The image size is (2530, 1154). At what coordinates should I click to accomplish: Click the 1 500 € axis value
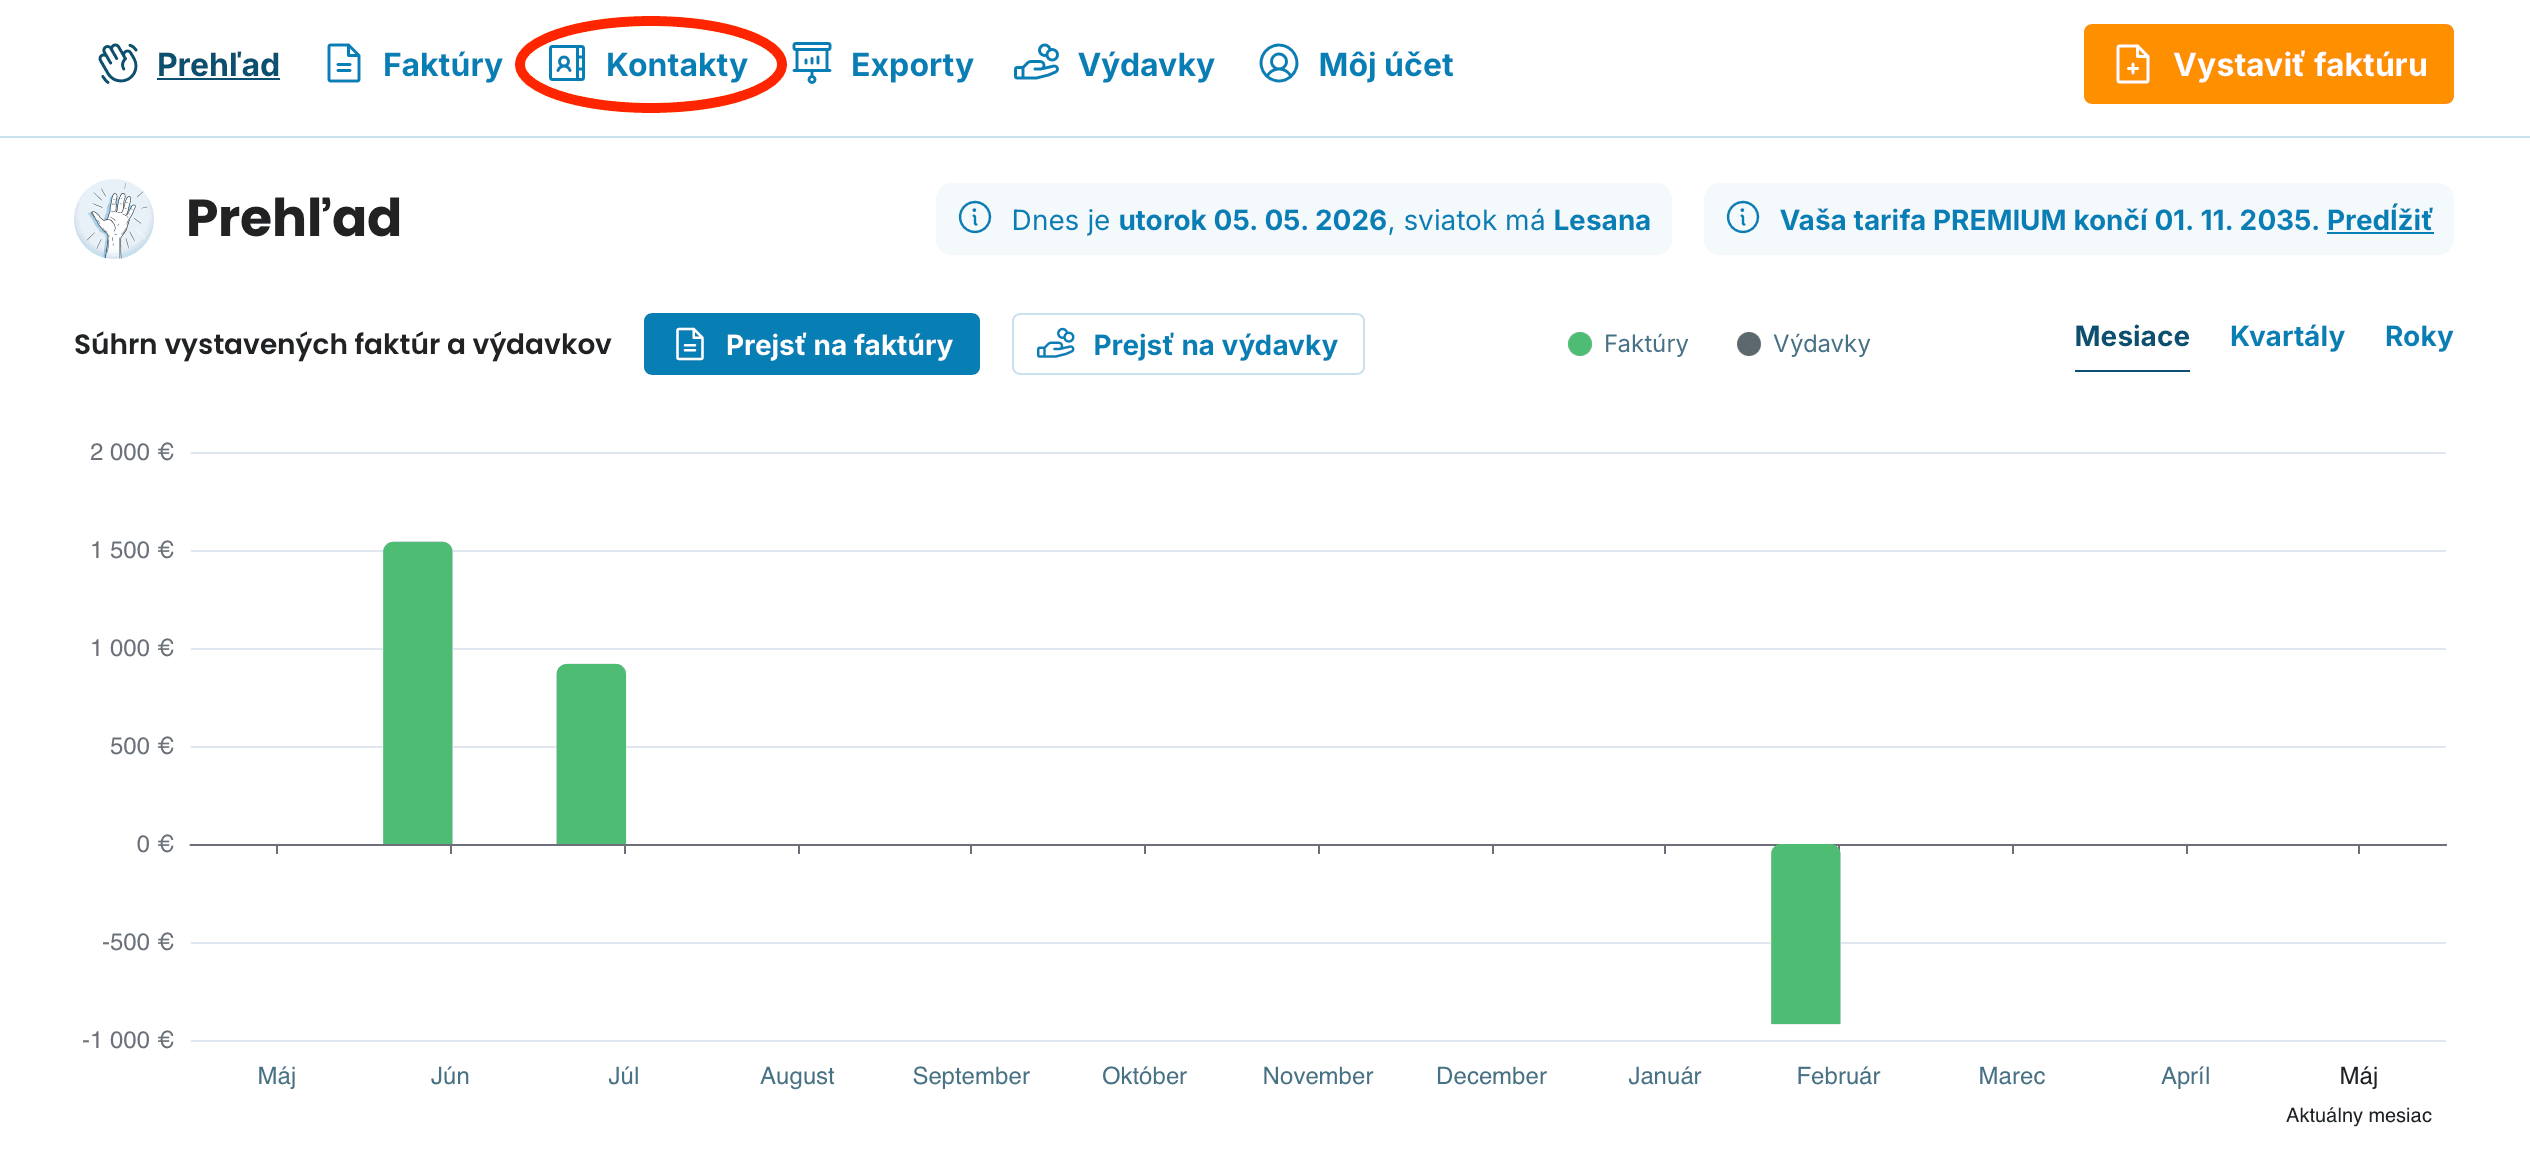tap(132, 550)
